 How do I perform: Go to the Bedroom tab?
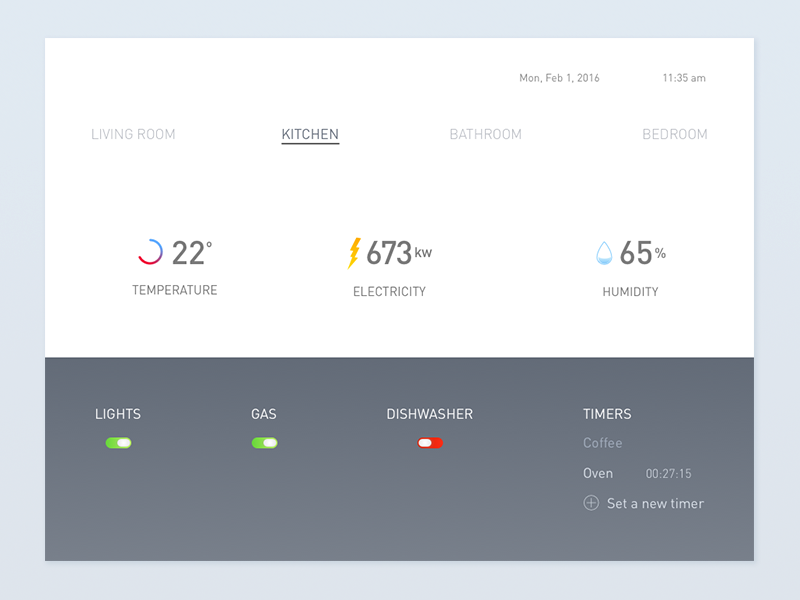pyautogui.click(x=674, y=134)
